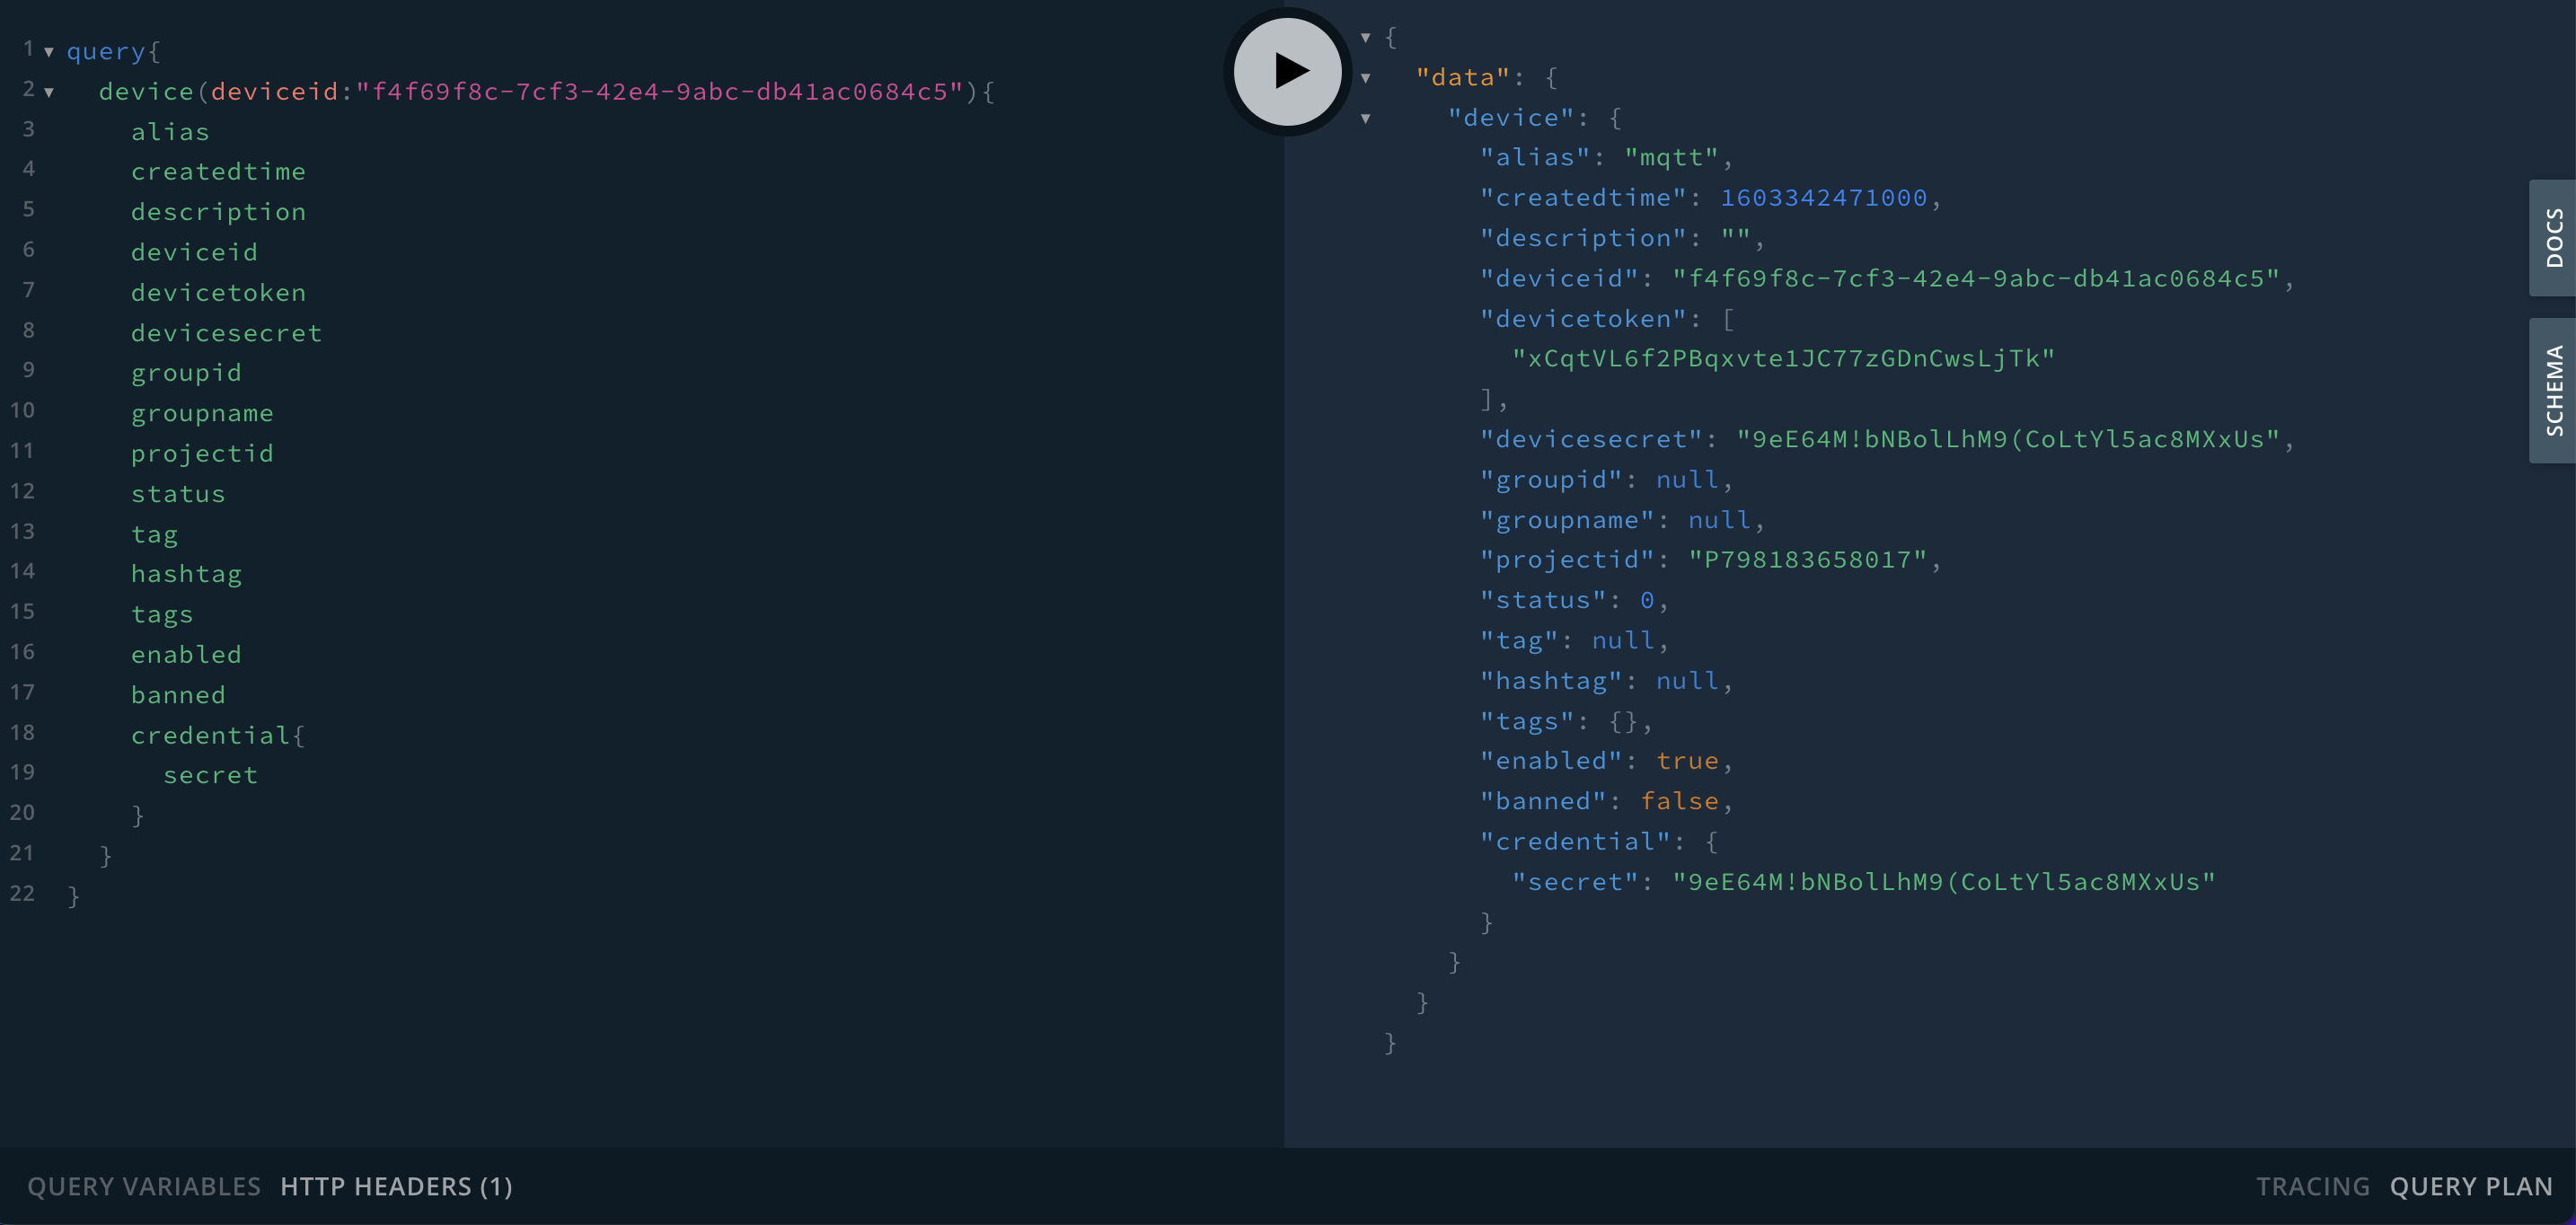Run the query with the play button
The width and height of the screenshot is (2576, 1225).
click(x=1287, y=71)
